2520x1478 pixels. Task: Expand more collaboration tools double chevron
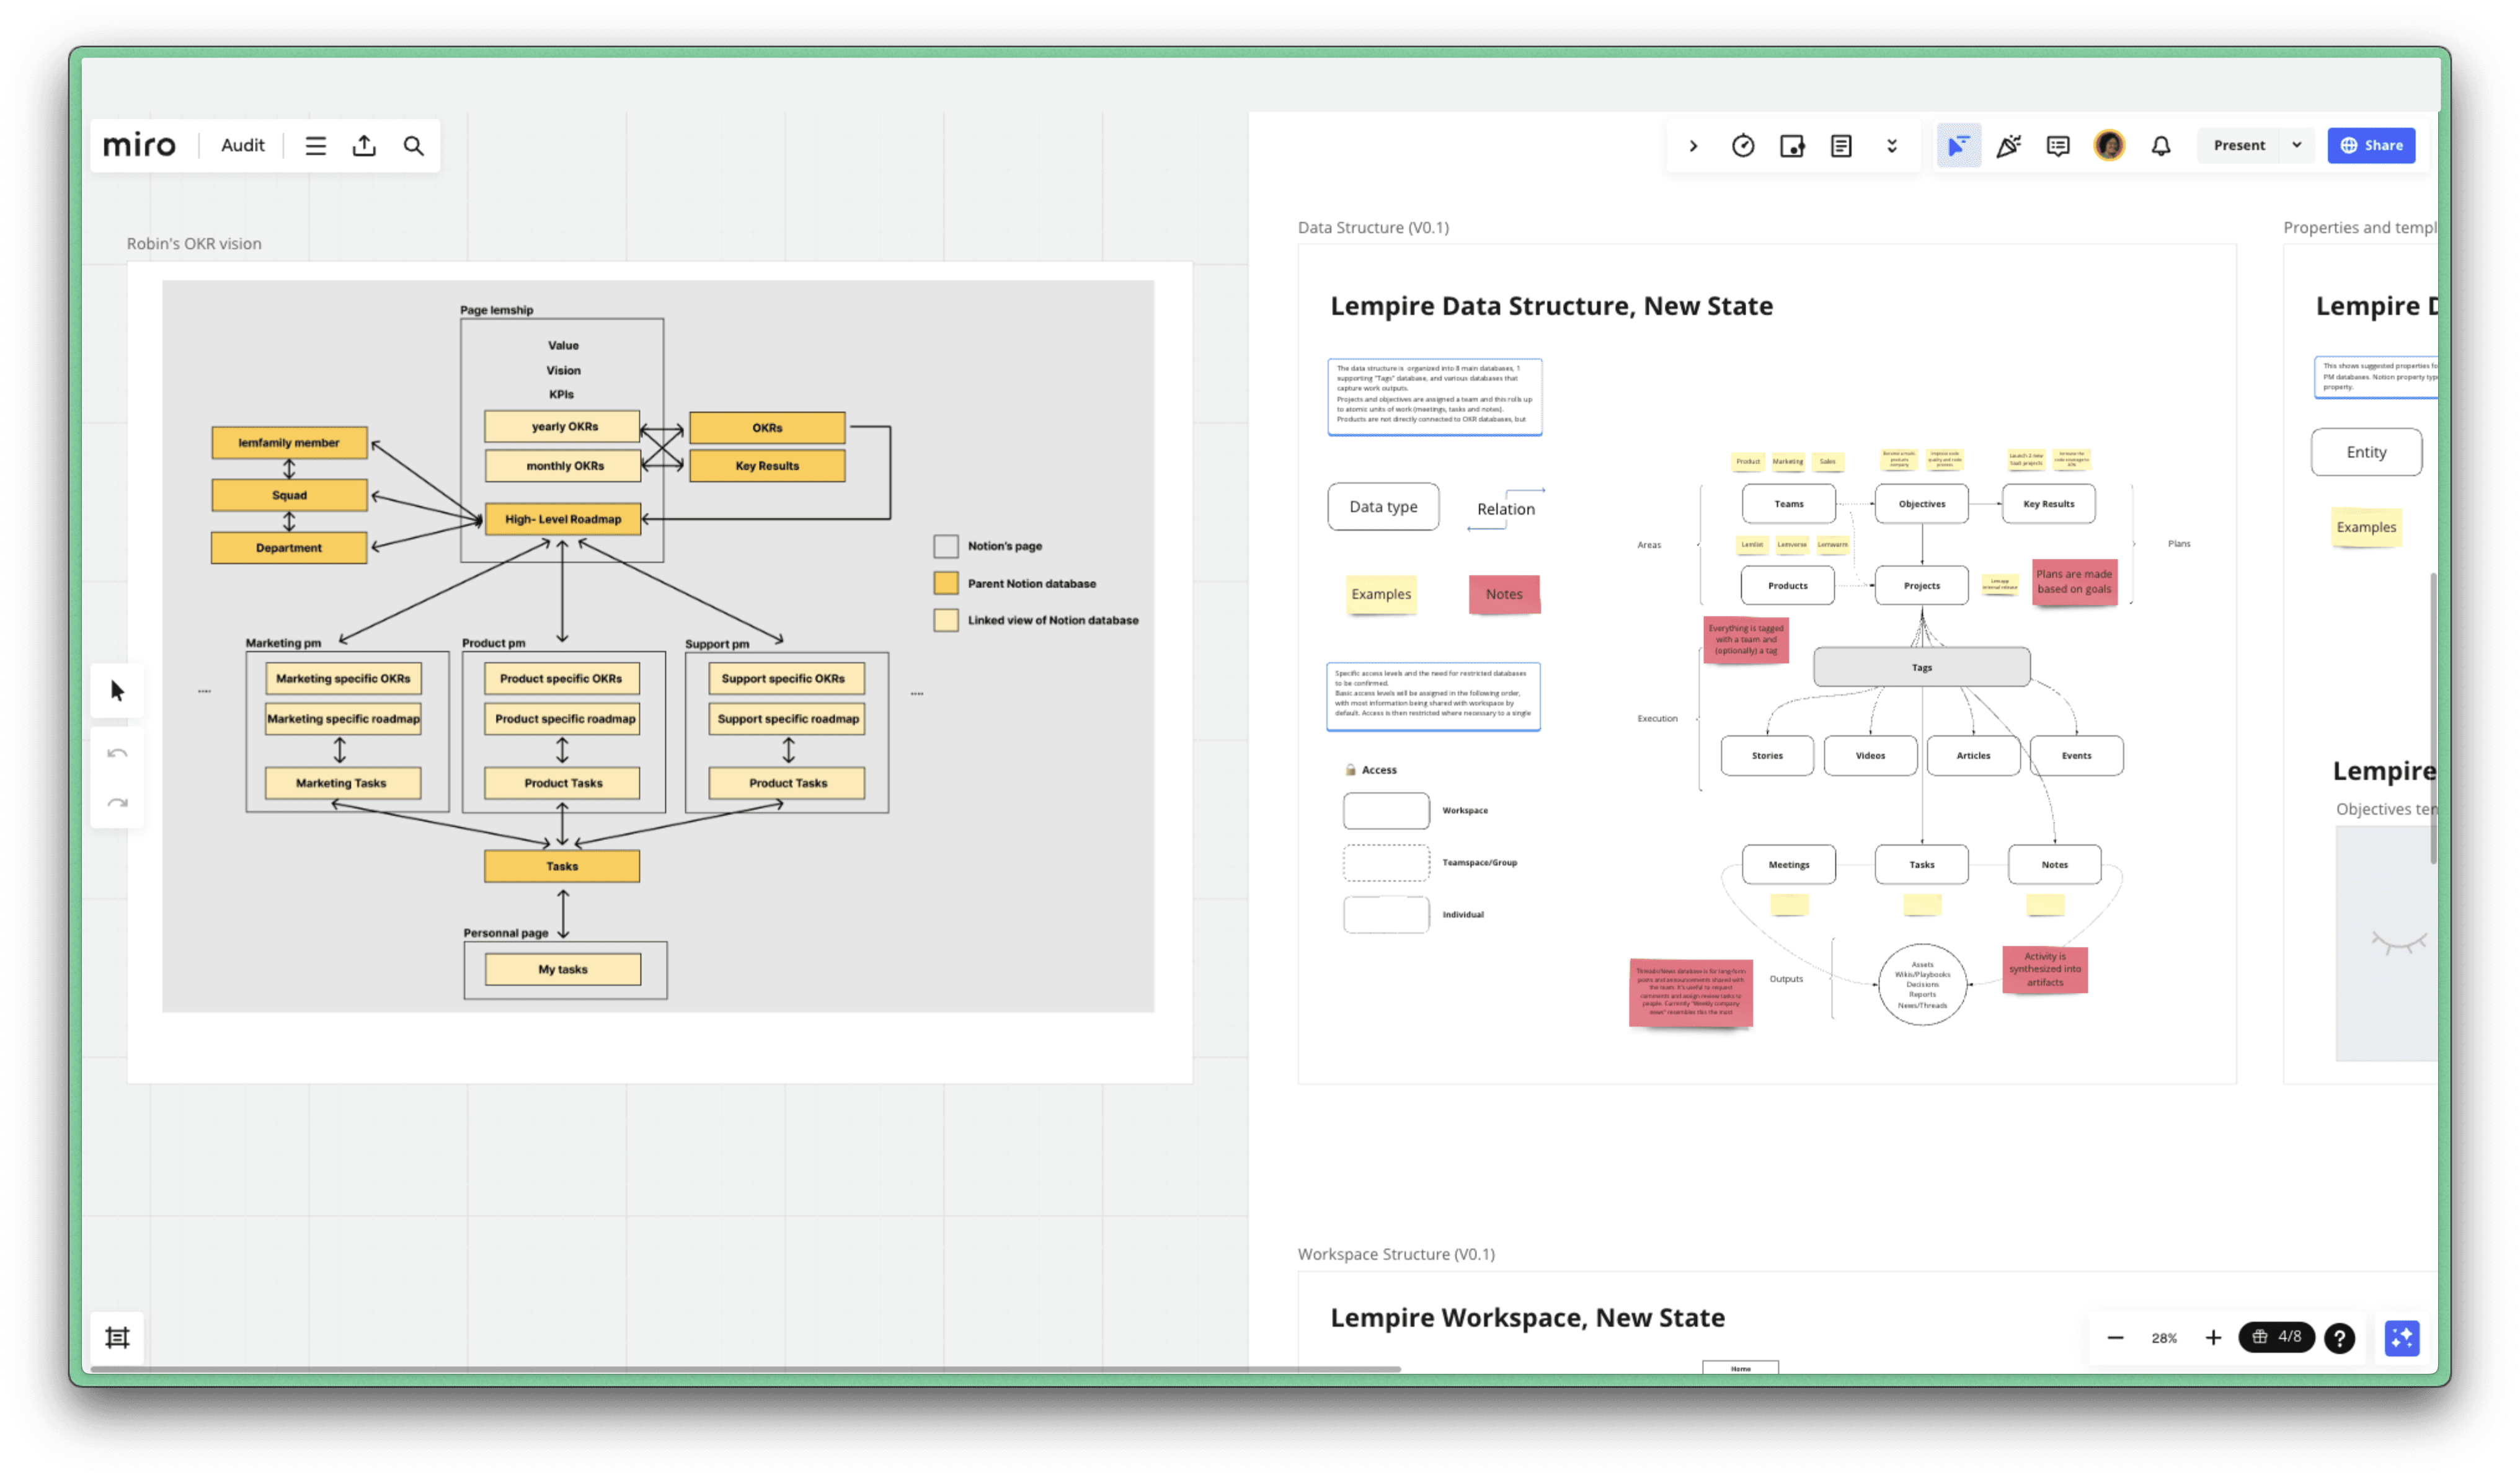pos(1891,146)
